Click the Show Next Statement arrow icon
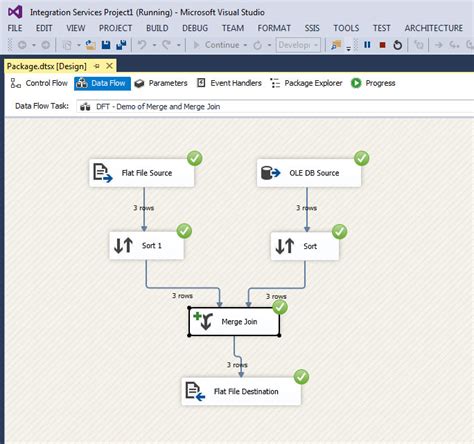The width and height of the screenshot is (474, 444). pos(439,45)
